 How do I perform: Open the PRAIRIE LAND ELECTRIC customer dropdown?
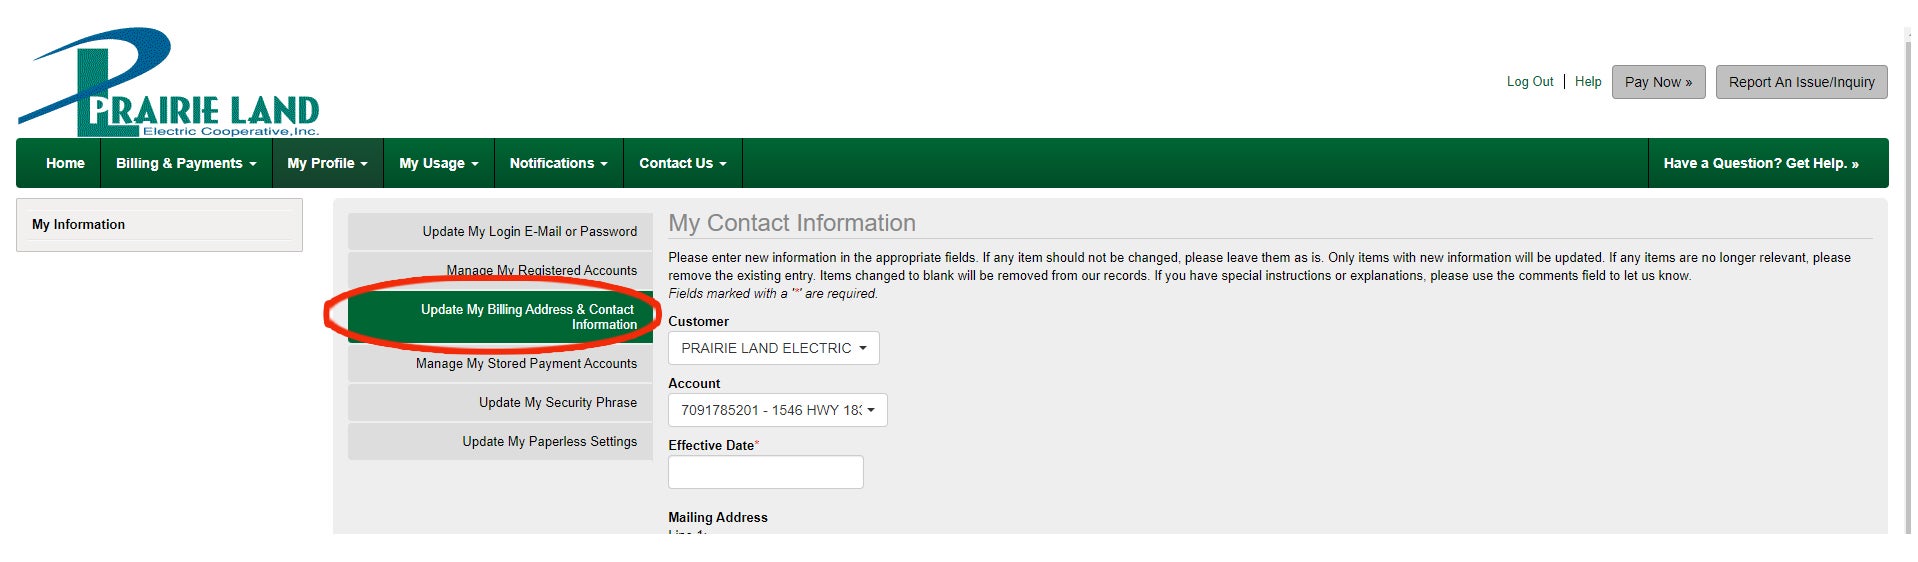pyautogui.click(x=774, y=348)
